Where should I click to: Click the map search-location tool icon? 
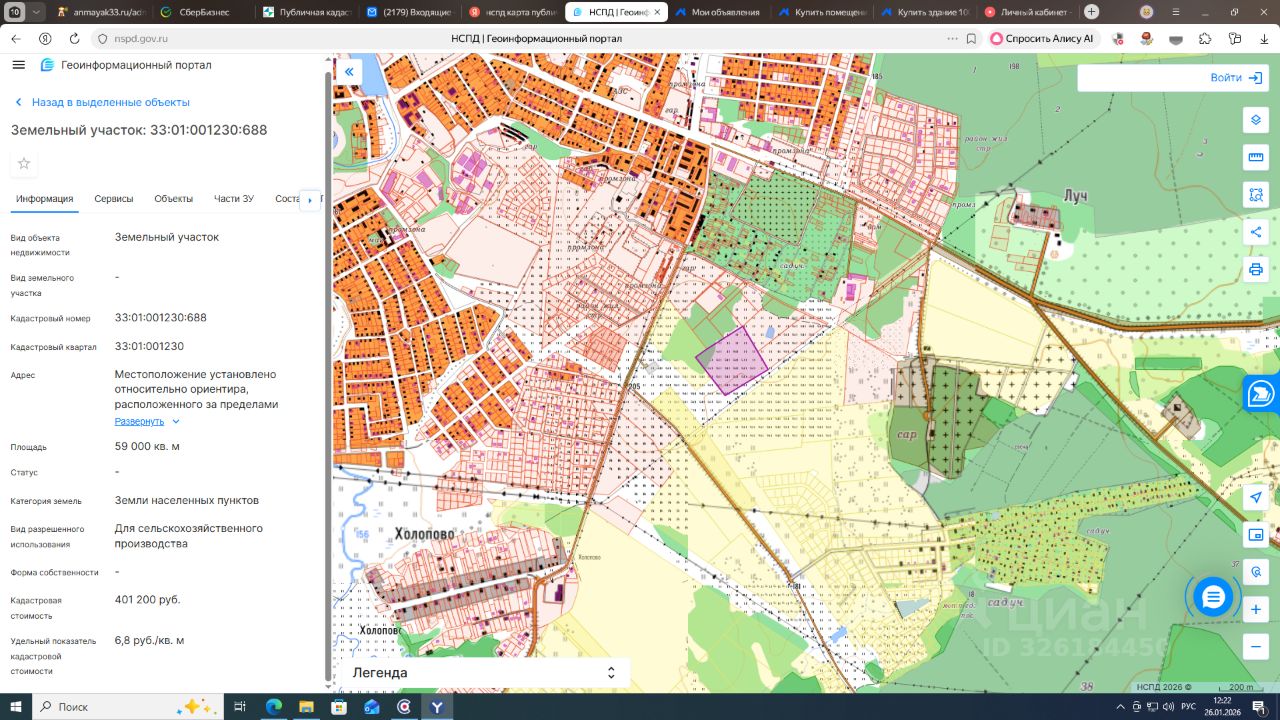(x=1256, y=572)
